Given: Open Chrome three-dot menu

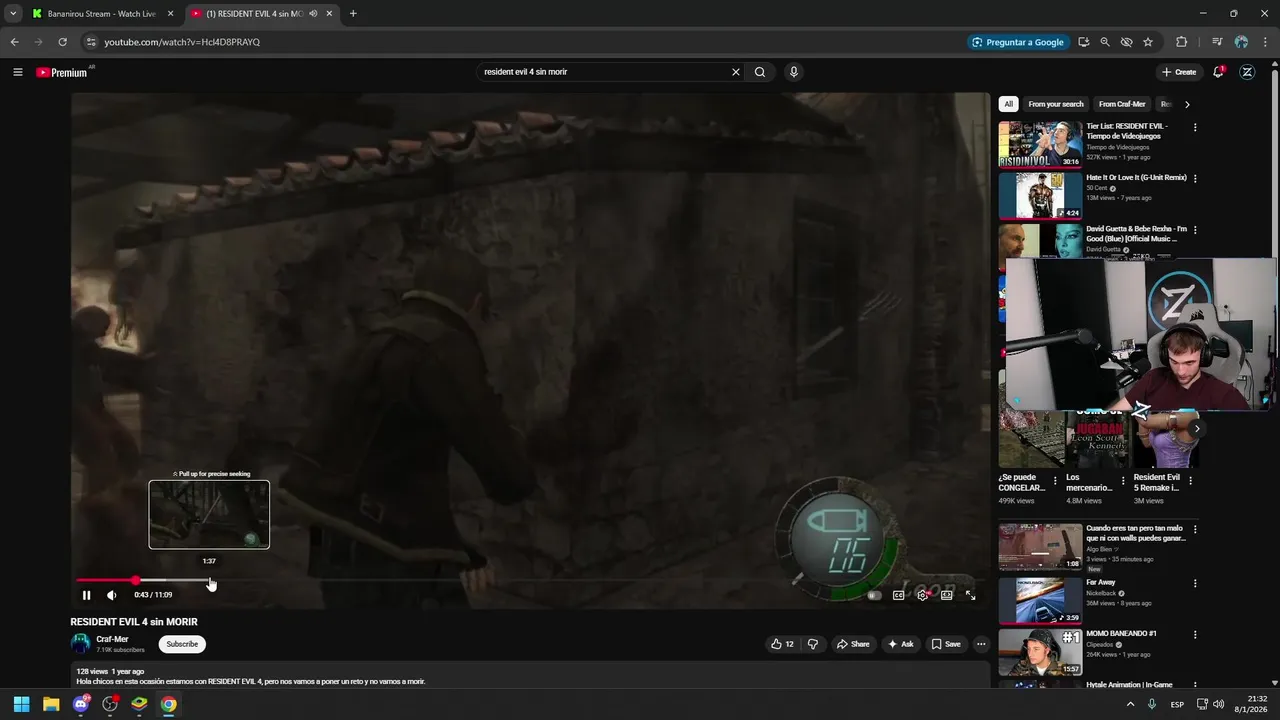Looking at the screenshot, I should 1265,42.
